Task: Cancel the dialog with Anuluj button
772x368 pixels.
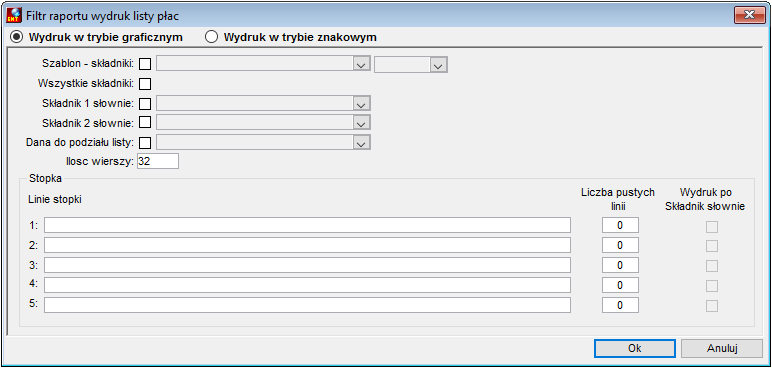Action: pos(722,348)
